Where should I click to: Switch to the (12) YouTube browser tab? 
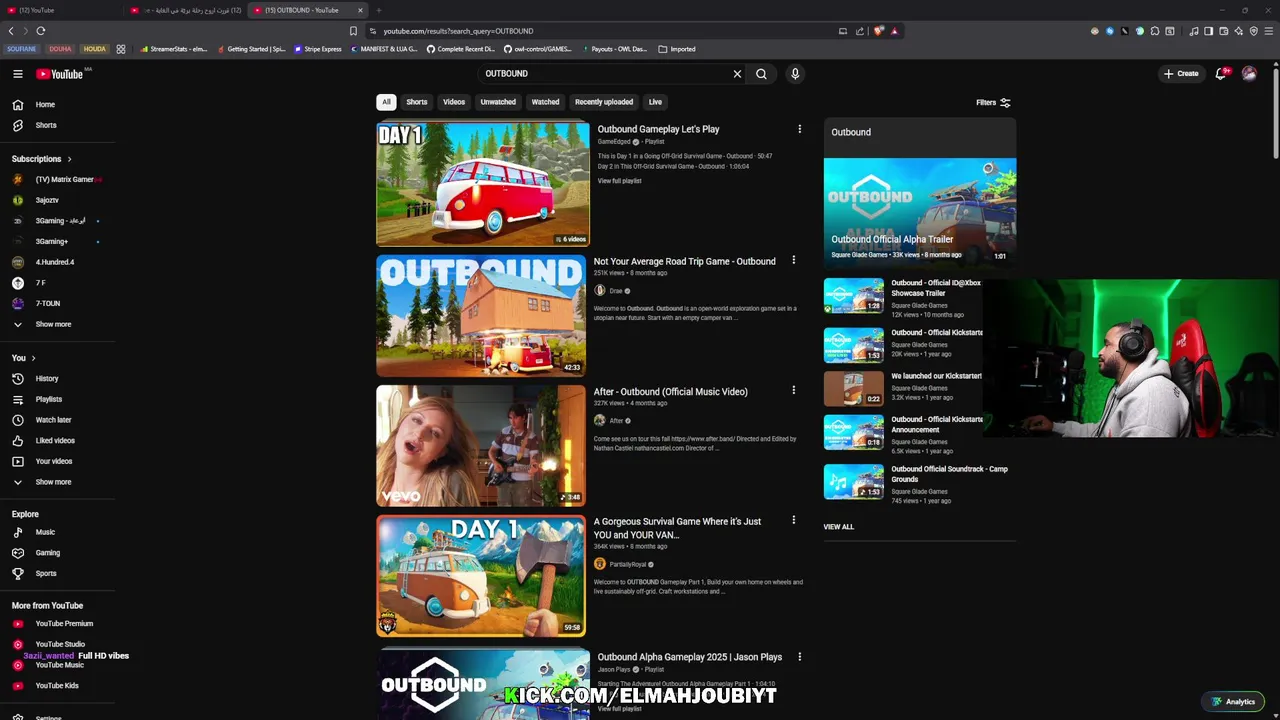pos(60,10)
